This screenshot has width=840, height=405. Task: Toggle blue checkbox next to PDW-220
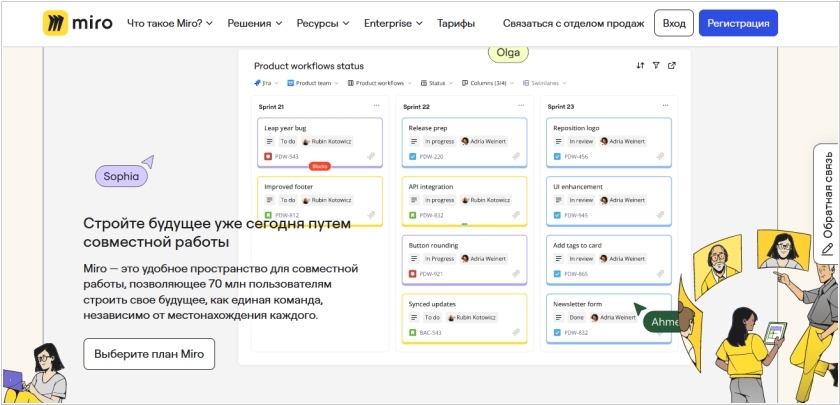412,157
